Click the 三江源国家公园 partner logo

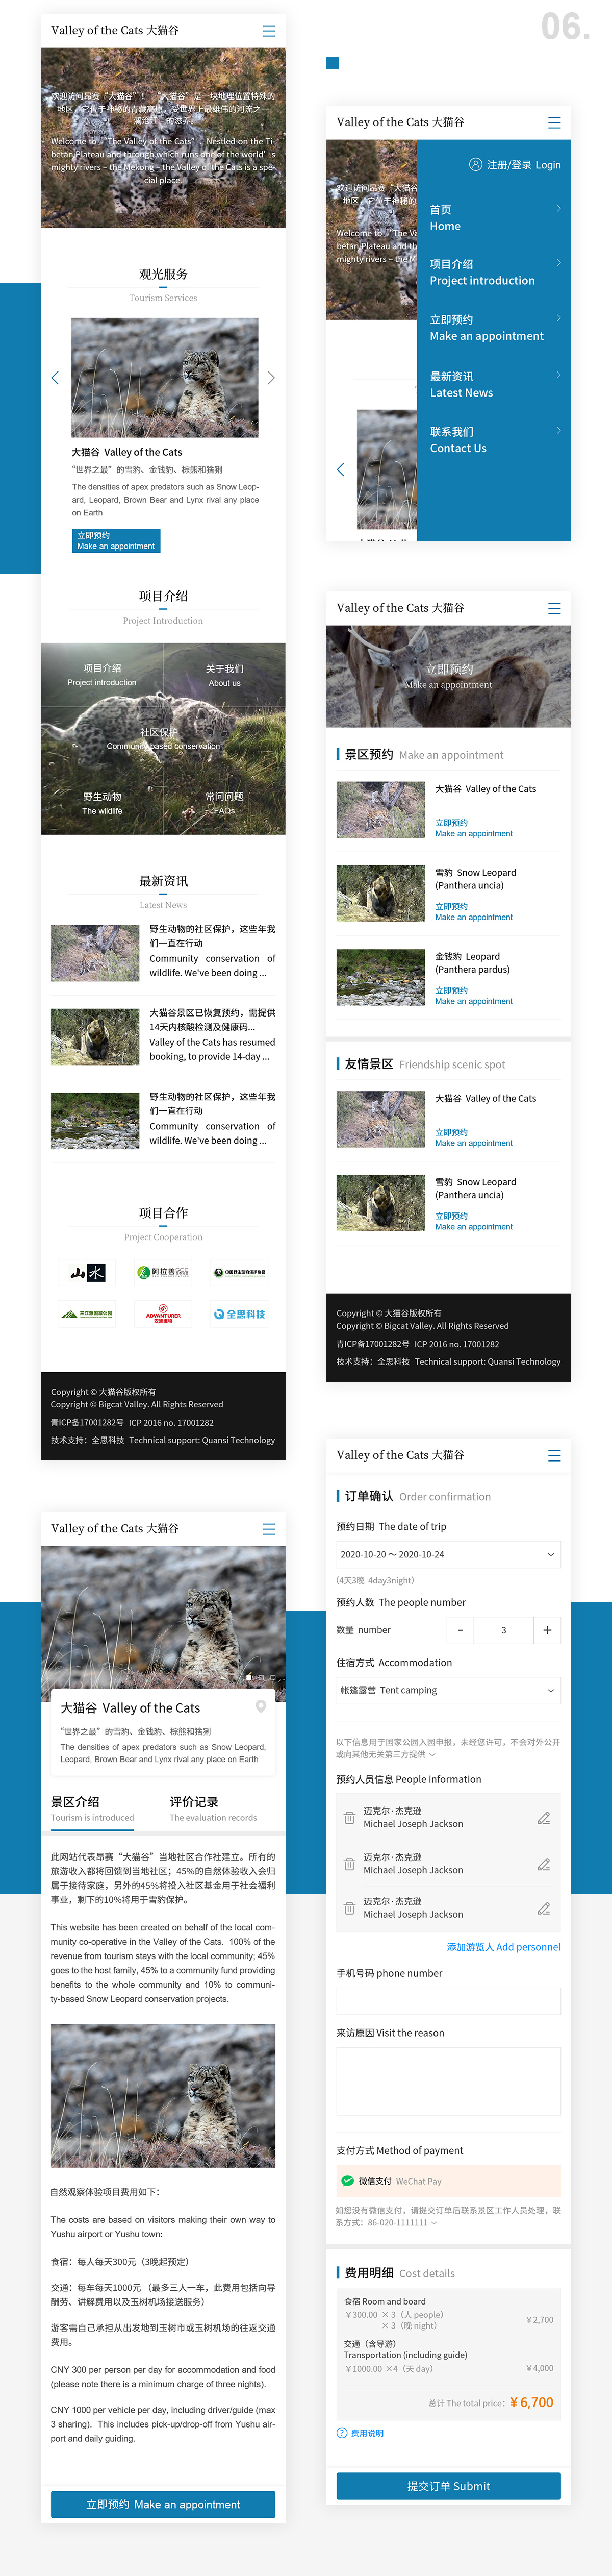87,1315
